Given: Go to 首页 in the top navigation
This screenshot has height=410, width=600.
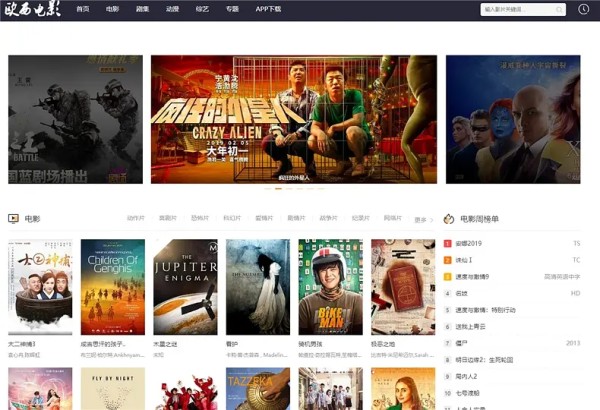Looking at the screenshot, I should pos(83,9).
